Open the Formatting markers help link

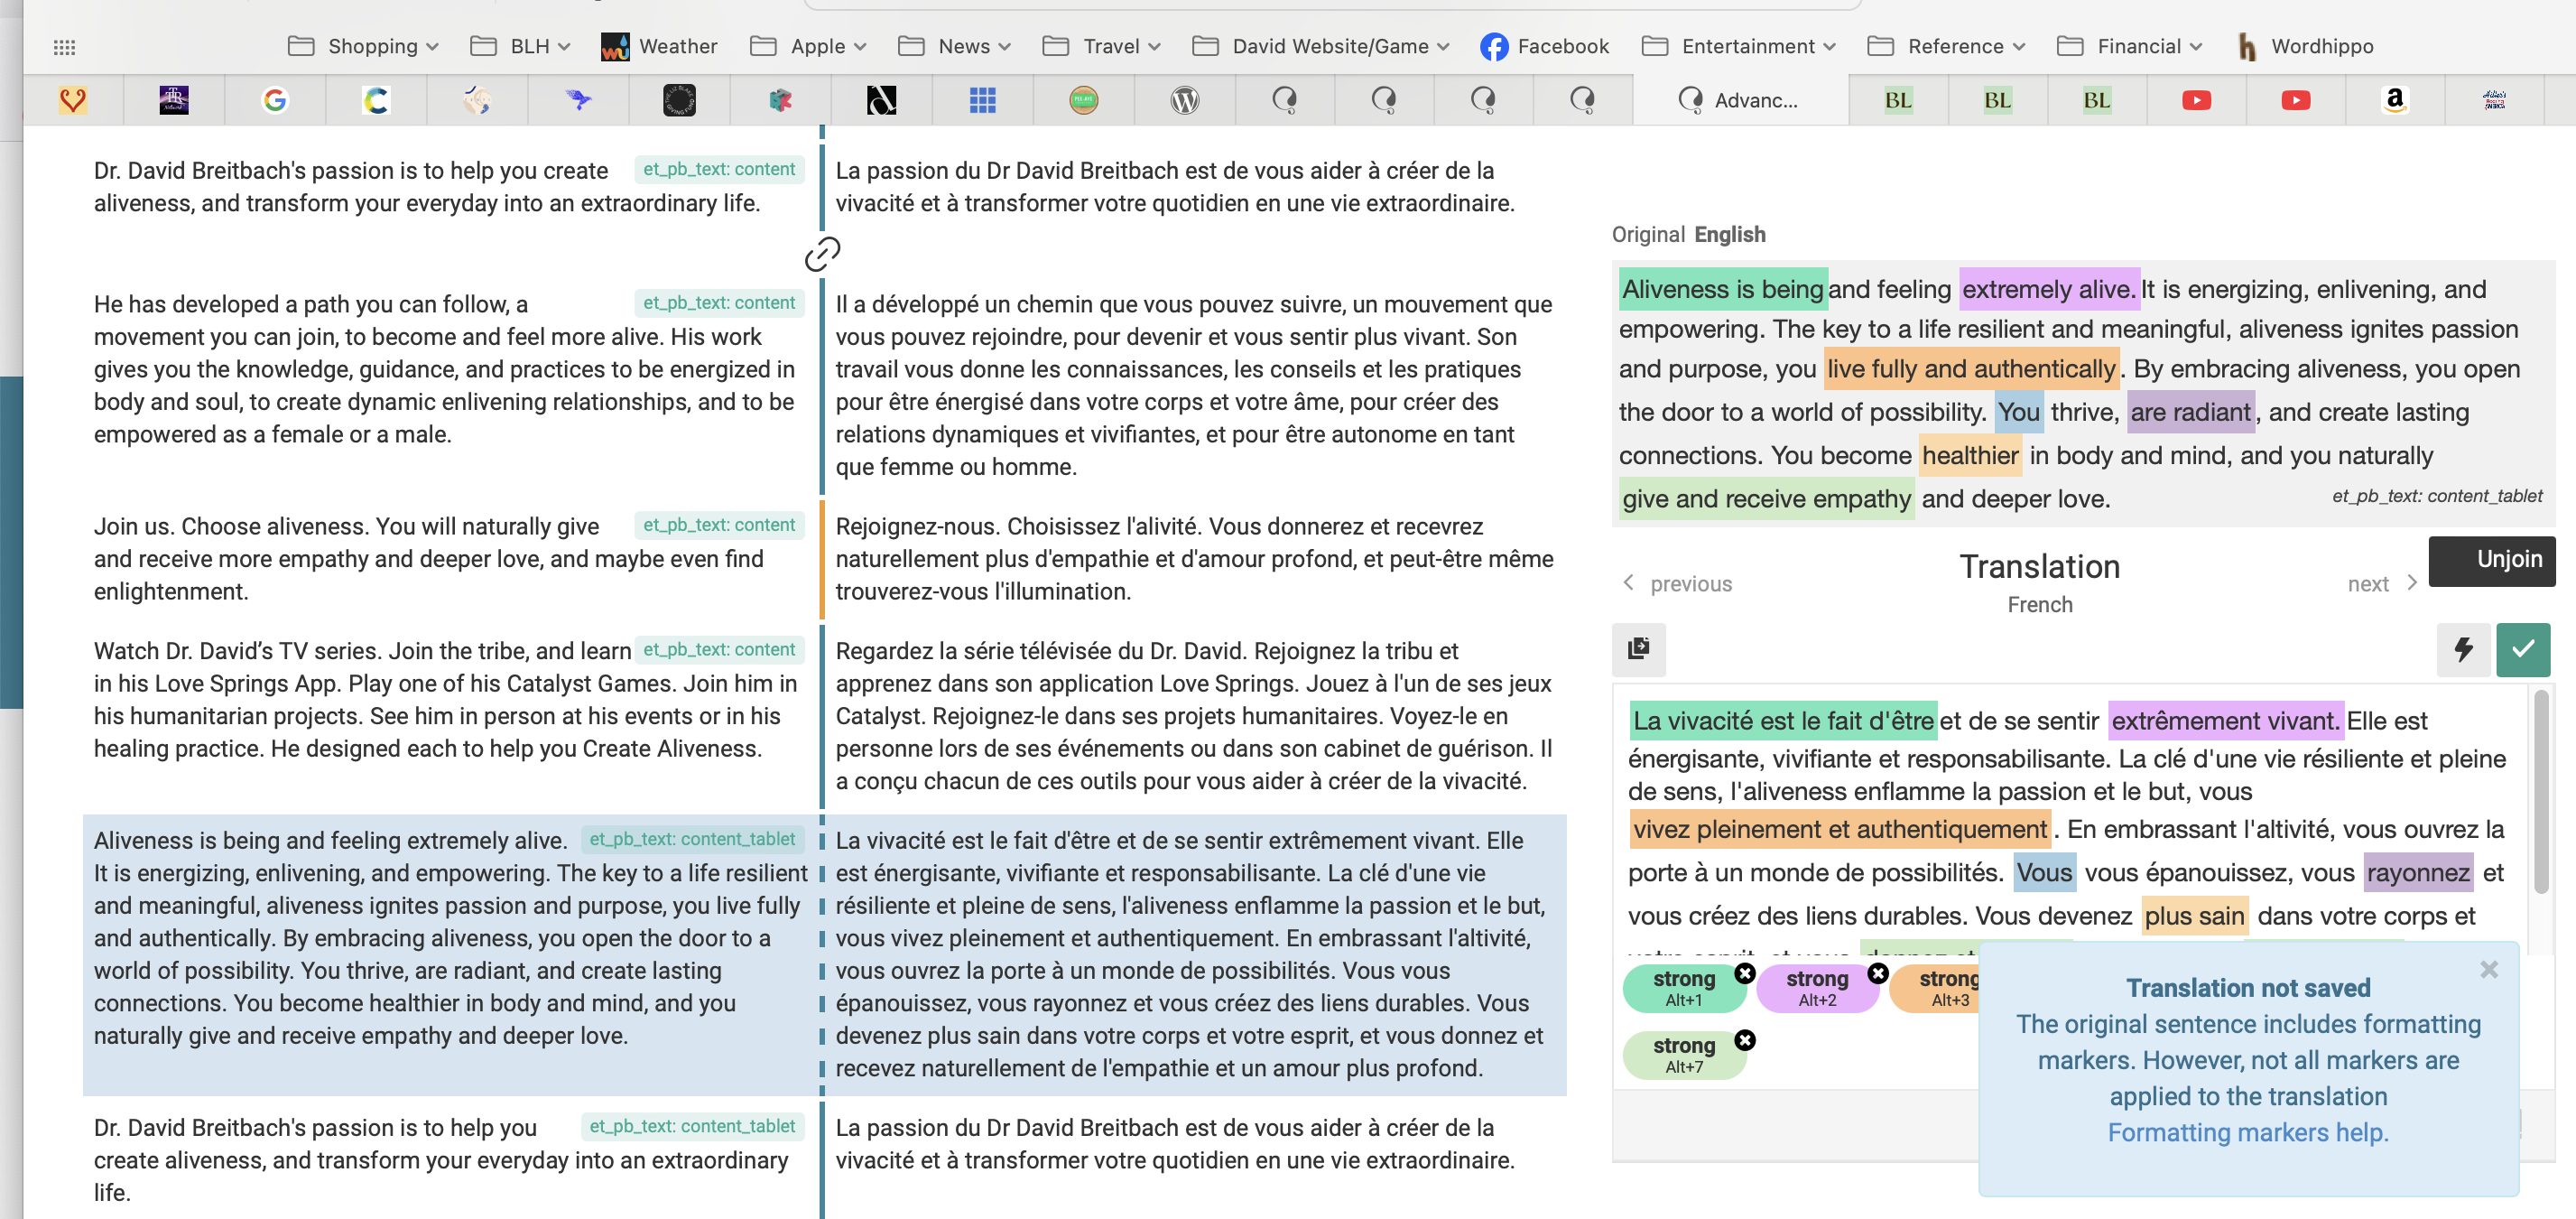(2247, 1133)
